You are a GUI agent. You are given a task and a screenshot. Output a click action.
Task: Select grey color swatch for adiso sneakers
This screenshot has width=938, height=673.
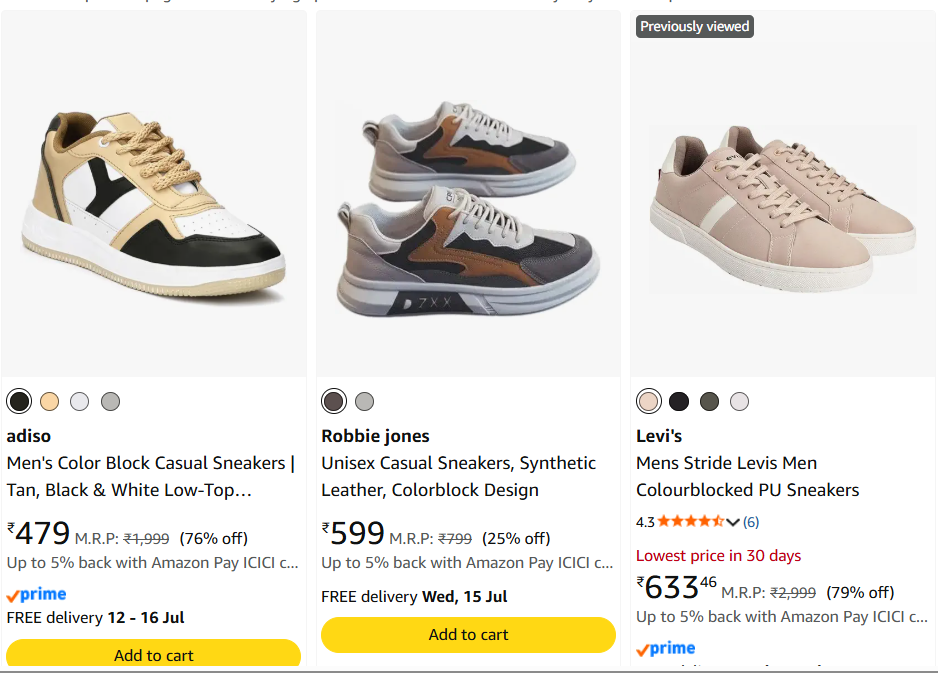click(110, 401)
